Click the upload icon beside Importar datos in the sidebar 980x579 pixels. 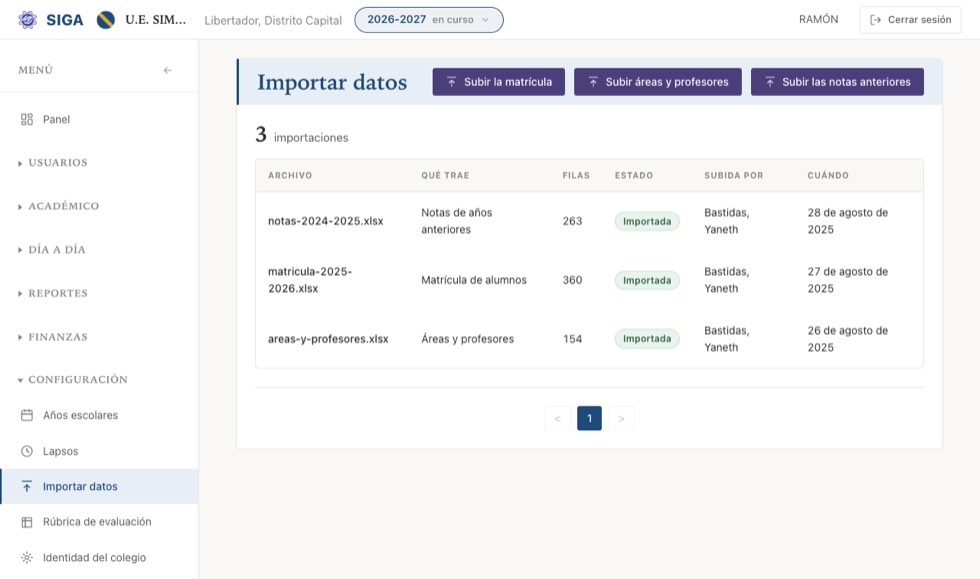click(x=27, y=486)
